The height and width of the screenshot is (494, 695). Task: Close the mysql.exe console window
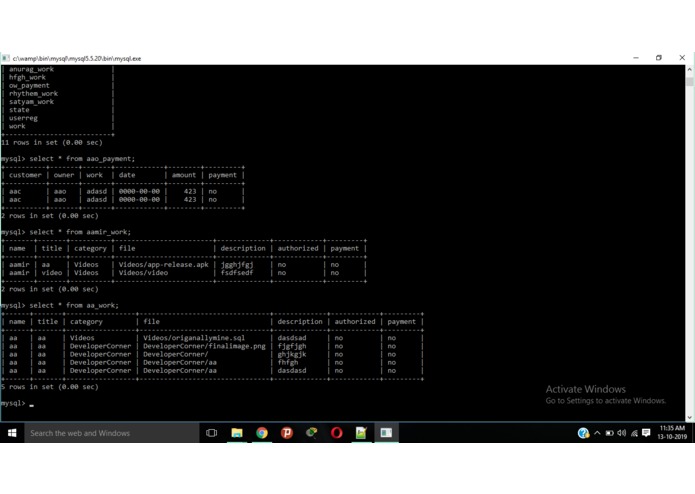[x=682, y=58]
